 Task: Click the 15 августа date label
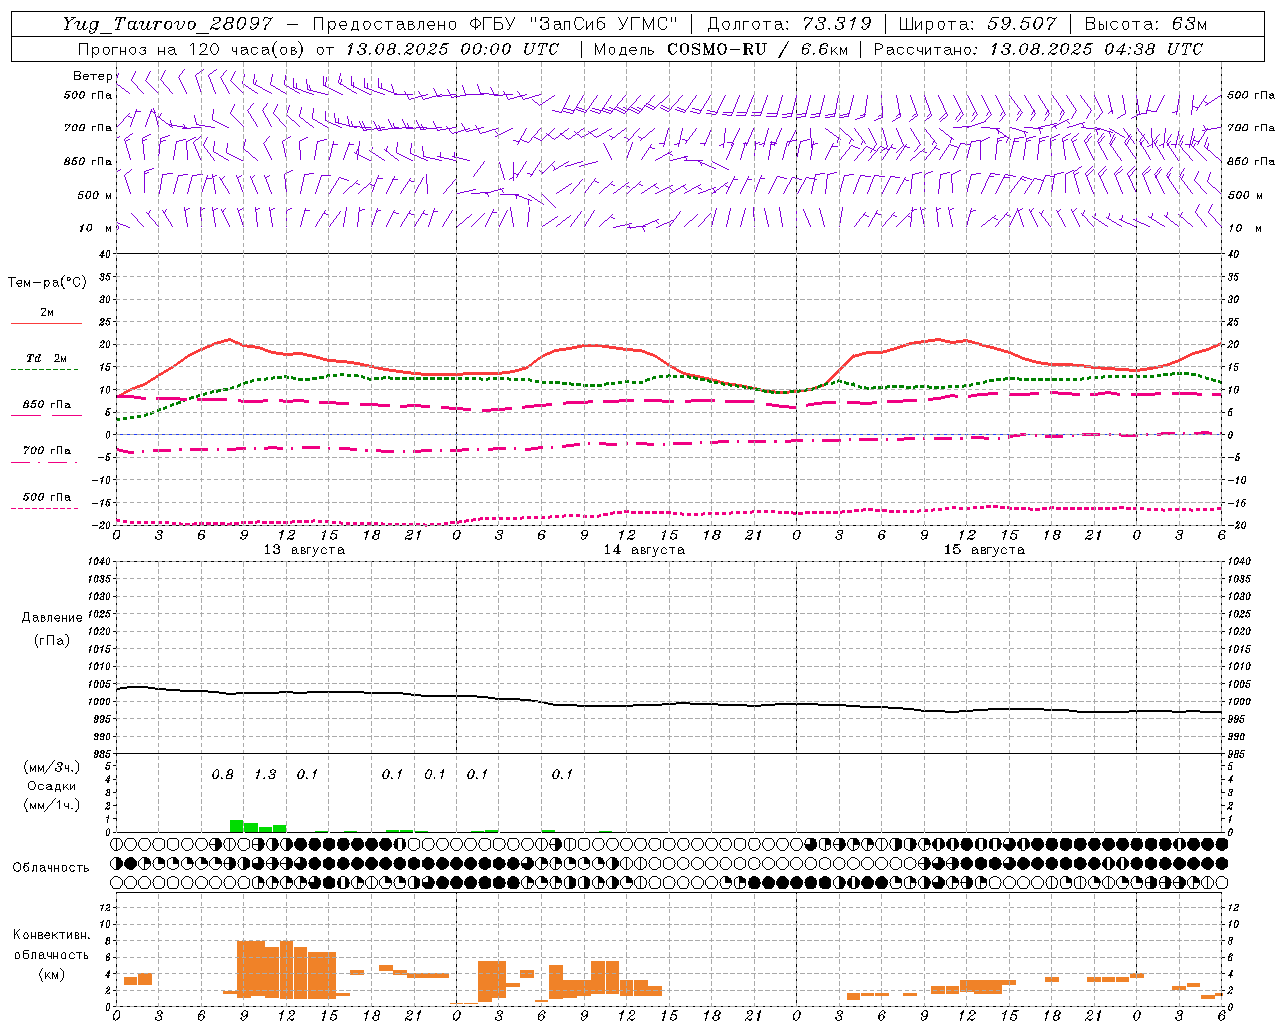pos(984,550)
